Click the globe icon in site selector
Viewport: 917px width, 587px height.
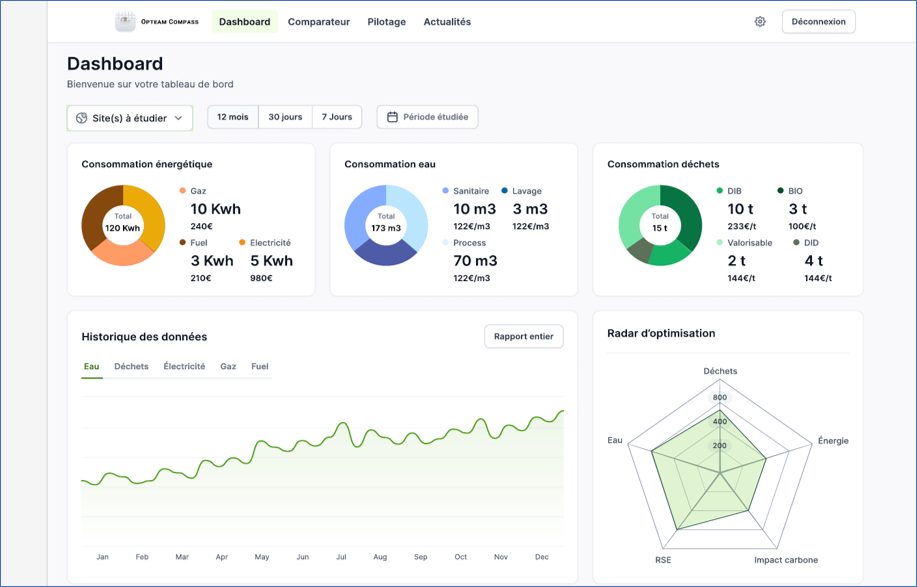coord(82,118)
